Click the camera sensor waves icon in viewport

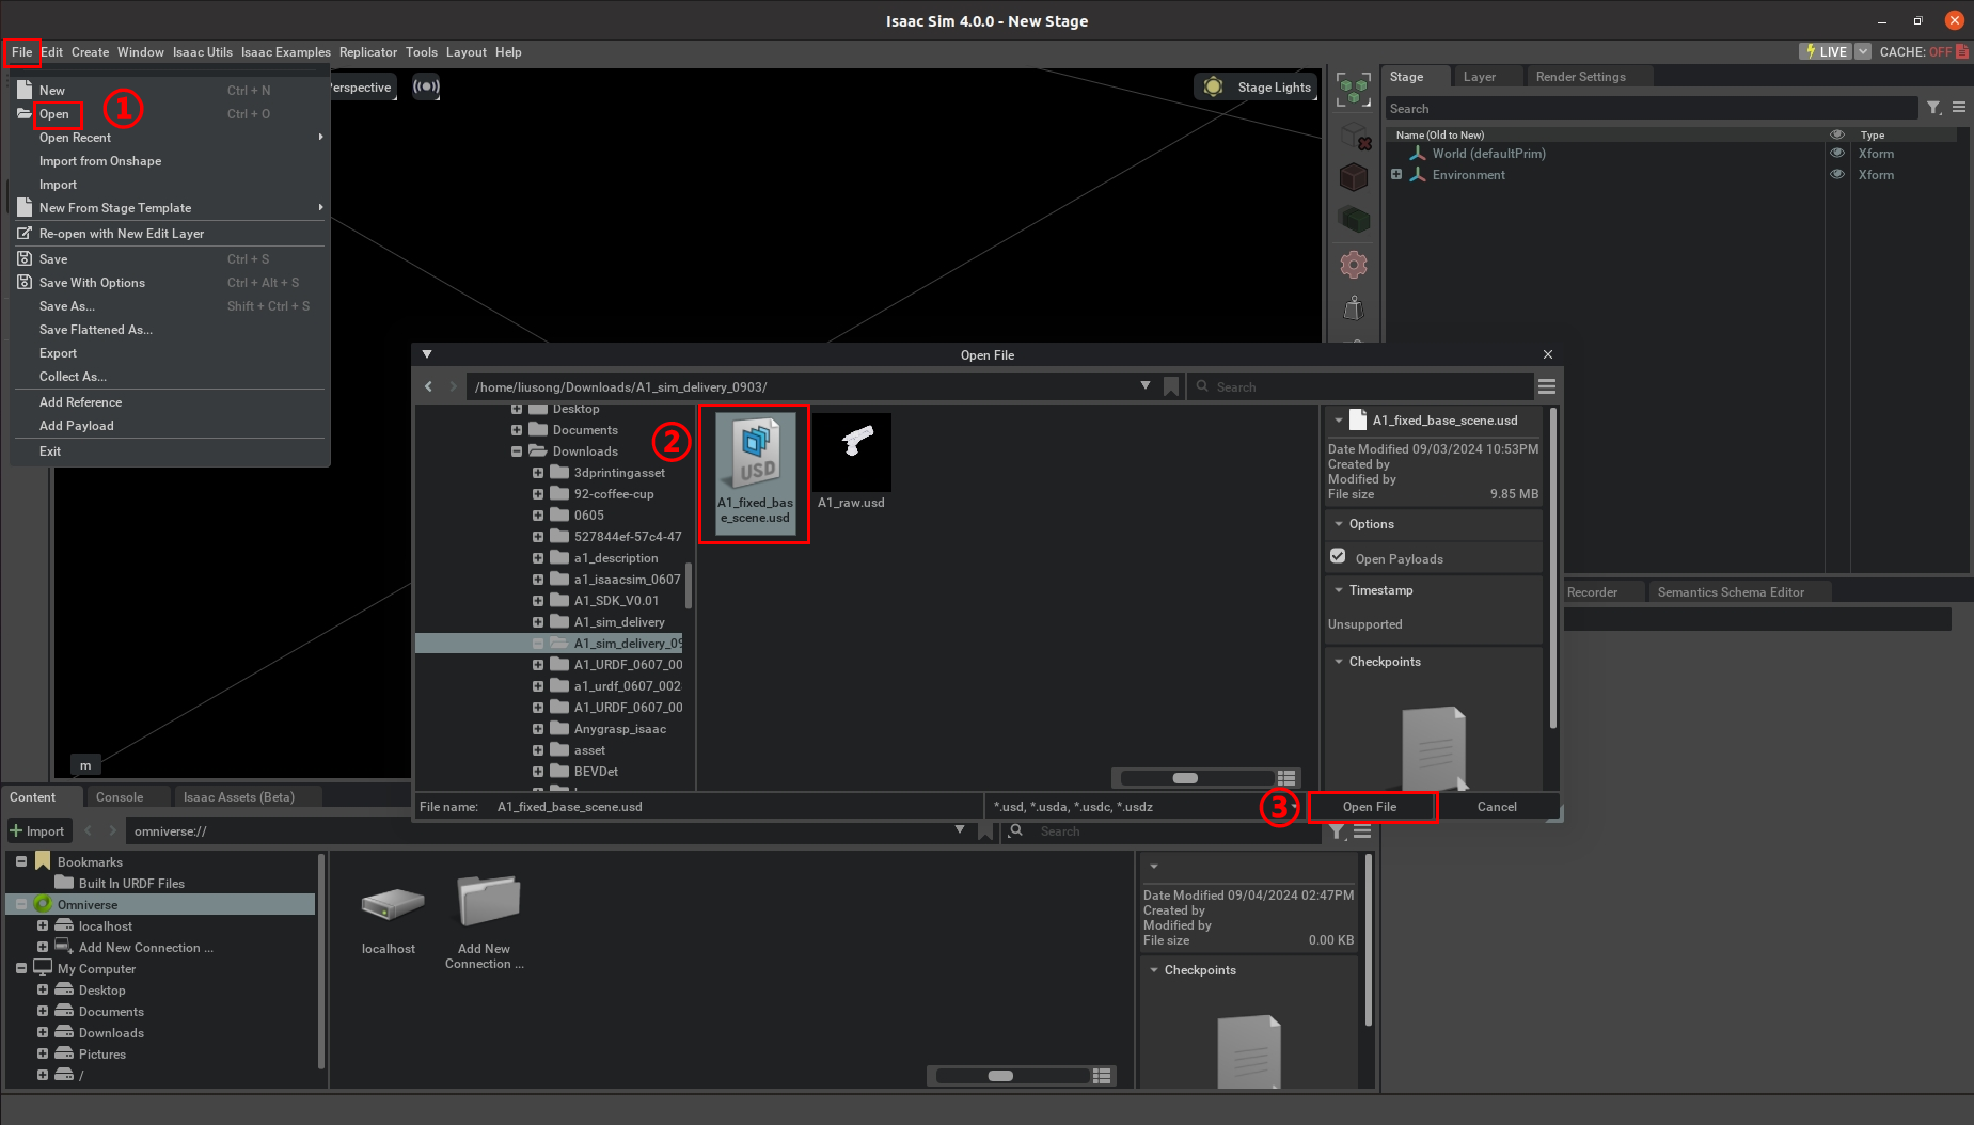427,87
